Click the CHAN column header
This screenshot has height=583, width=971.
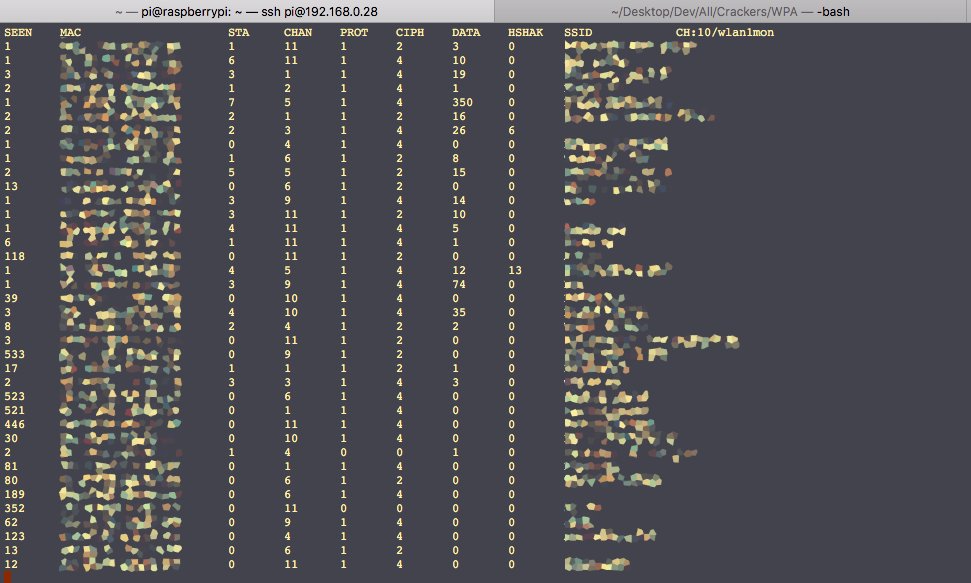point(296,31)
